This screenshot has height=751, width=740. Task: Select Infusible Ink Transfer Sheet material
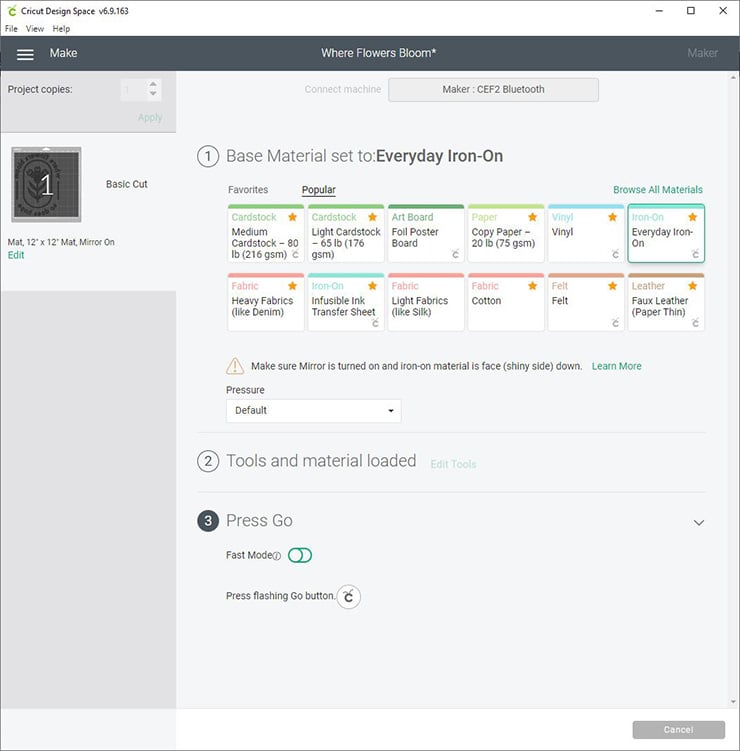point(346,302)
